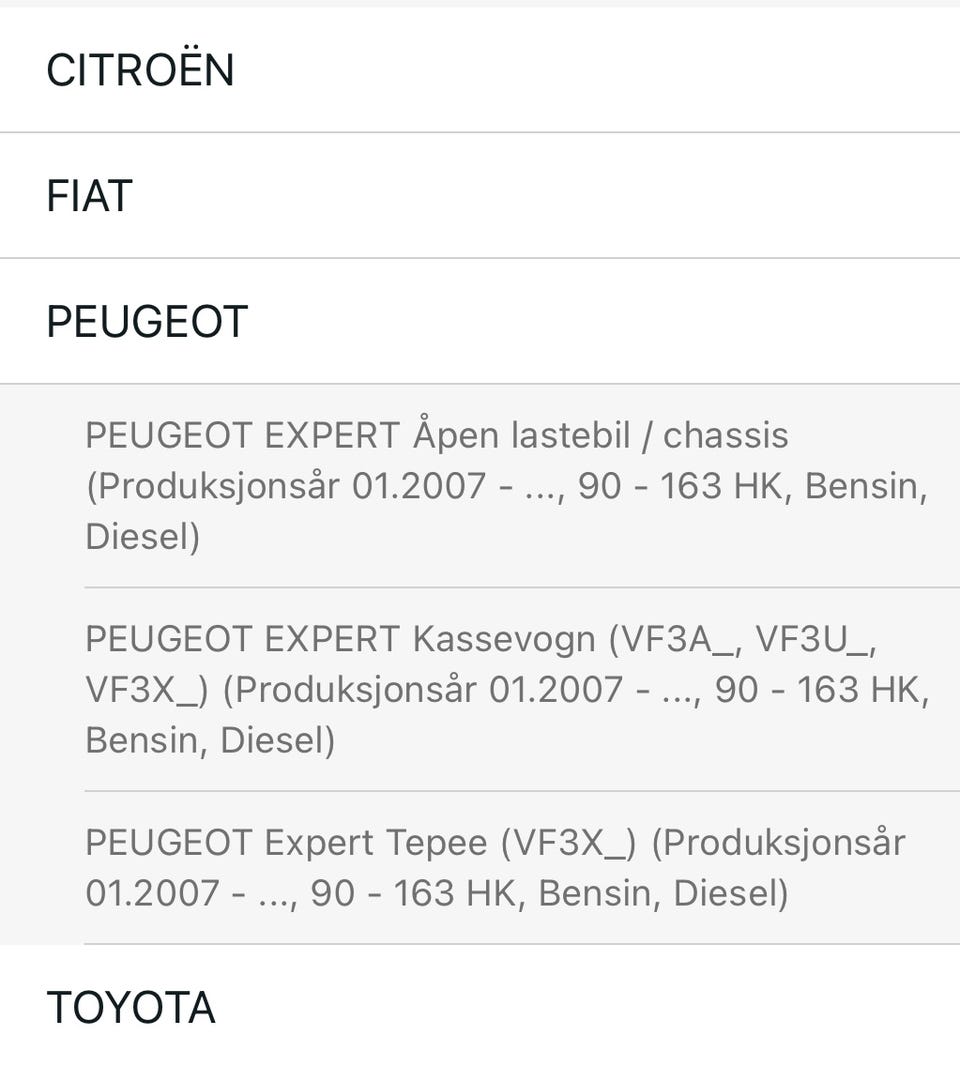The width and height of the screenshot is (960, 1066).
Task: Tap the FIAT list item
Action: click(x=480, y=196)
